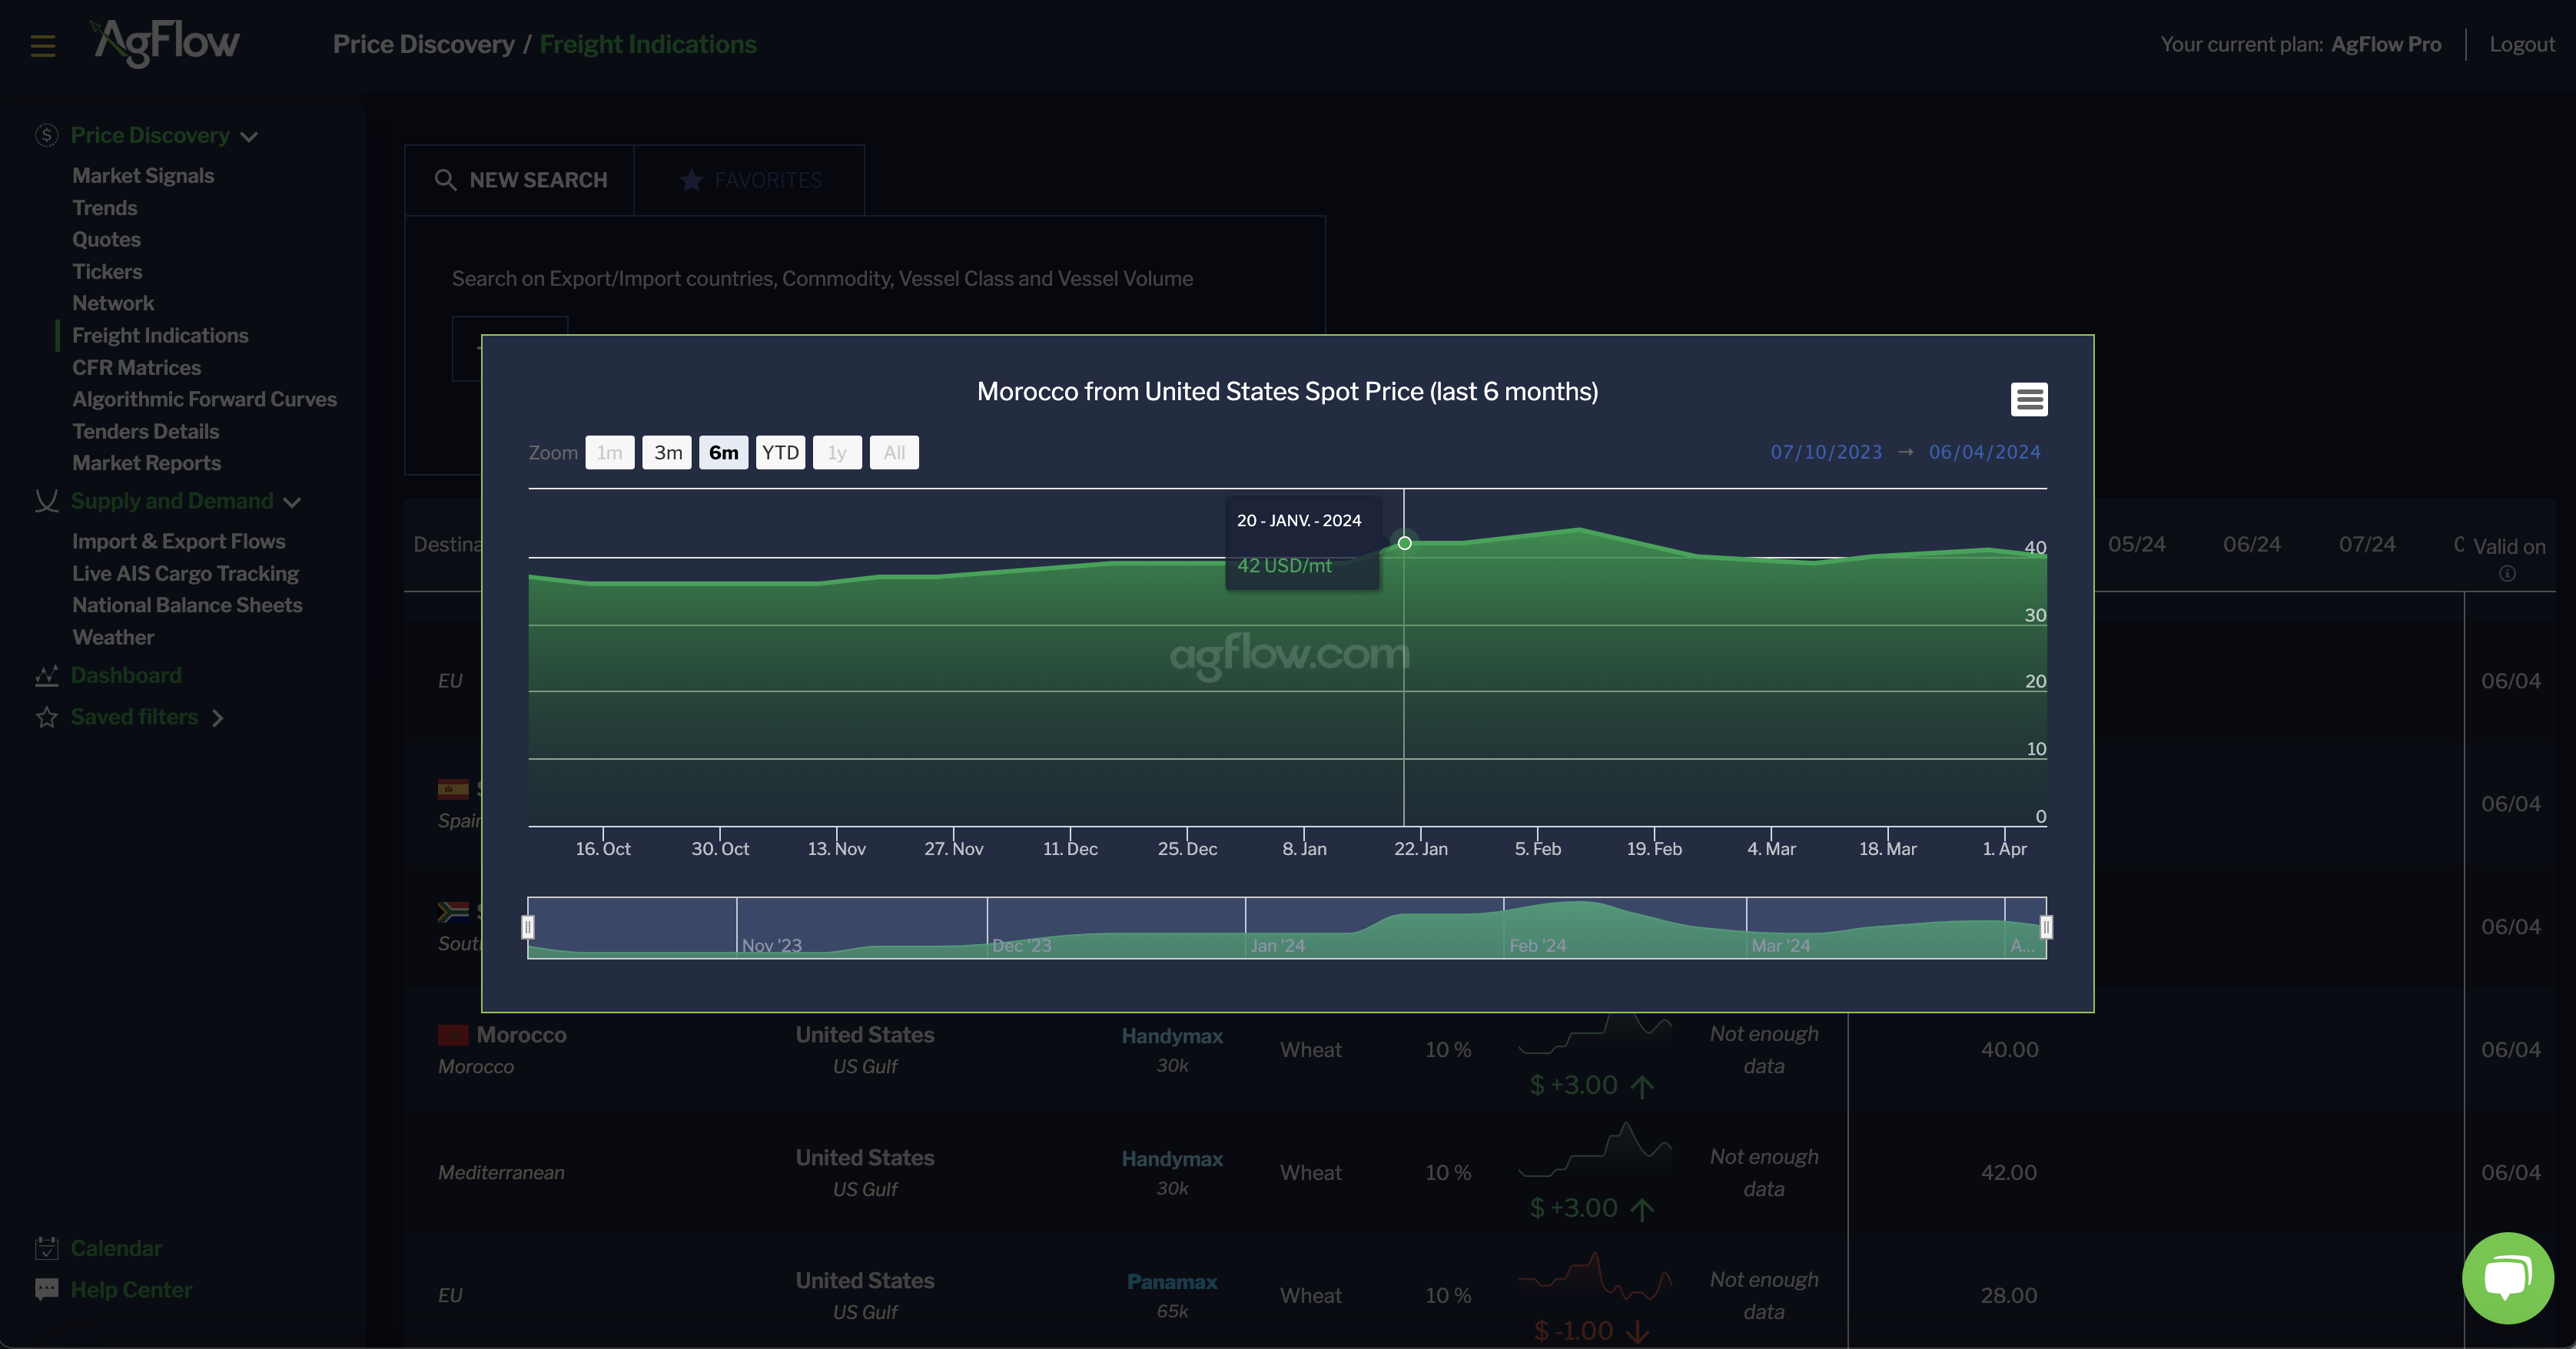Click right handle of chart navigator

click(2046, 928)
